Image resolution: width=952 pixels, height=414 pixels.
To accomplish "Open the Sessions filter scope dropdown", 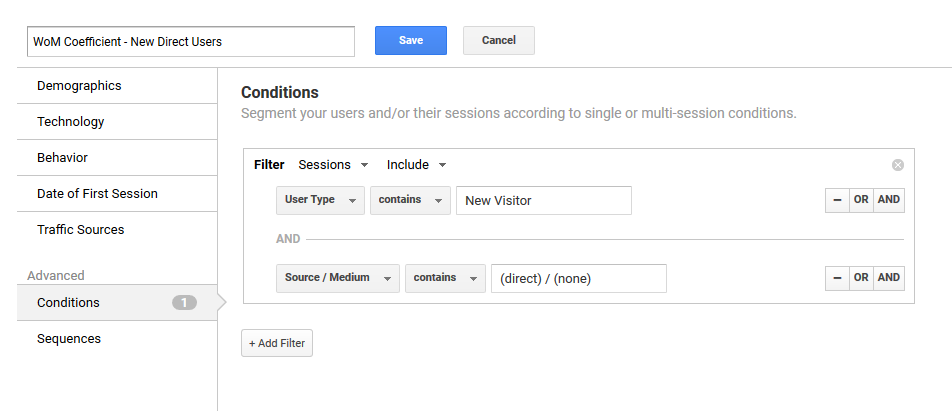I will 334,165.
